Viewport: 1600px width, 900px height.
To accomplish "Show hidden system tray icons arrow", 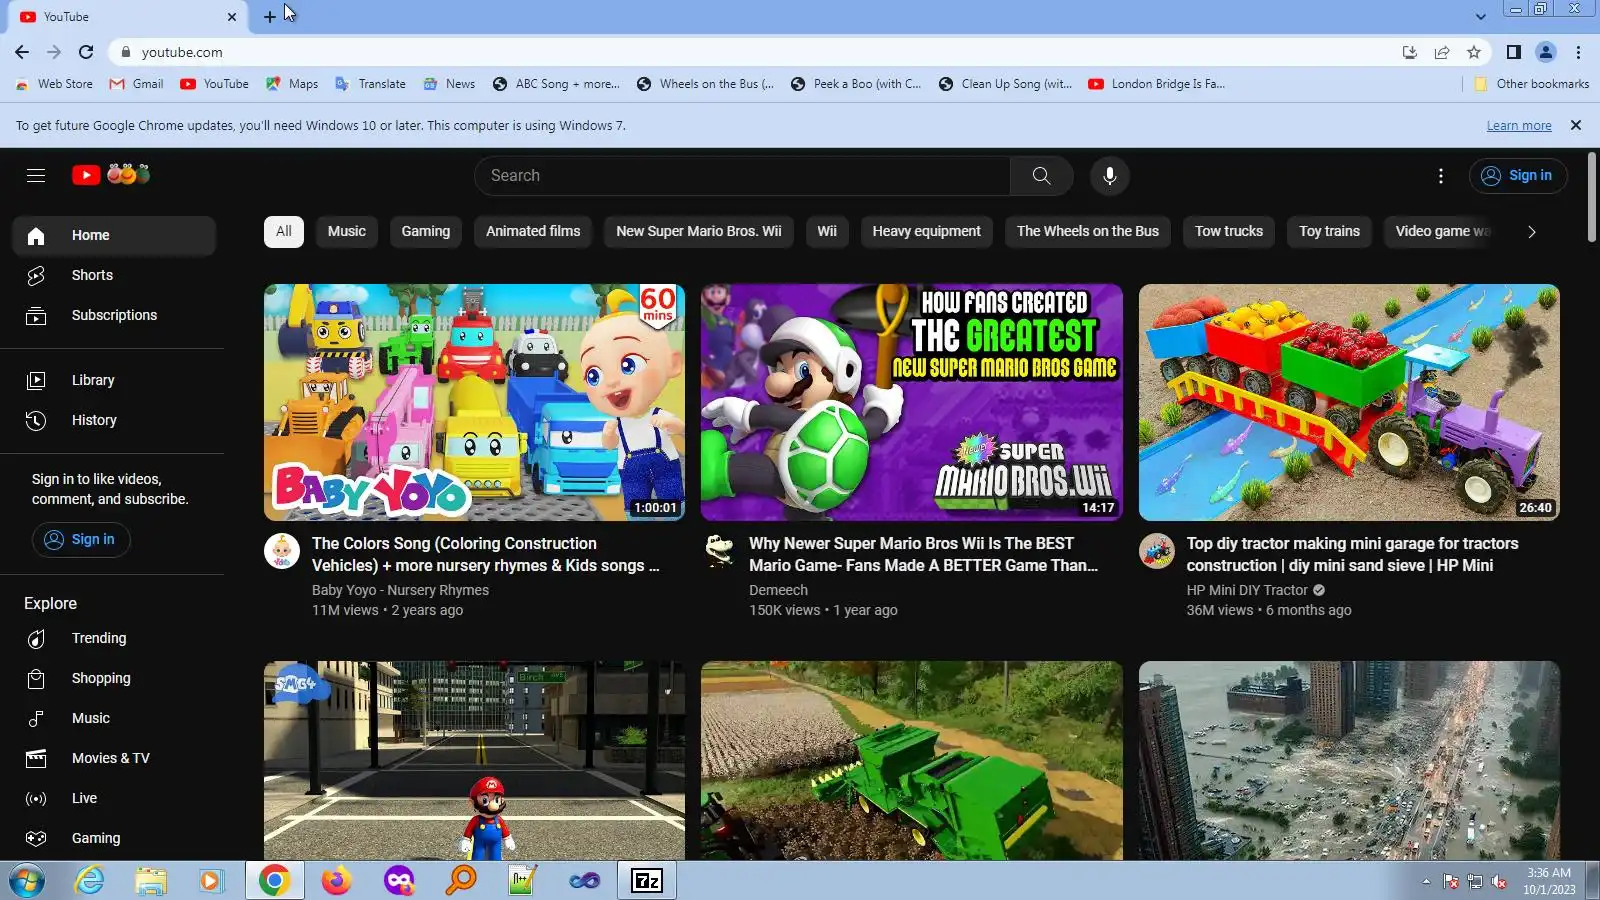I will pos(1426,881).
